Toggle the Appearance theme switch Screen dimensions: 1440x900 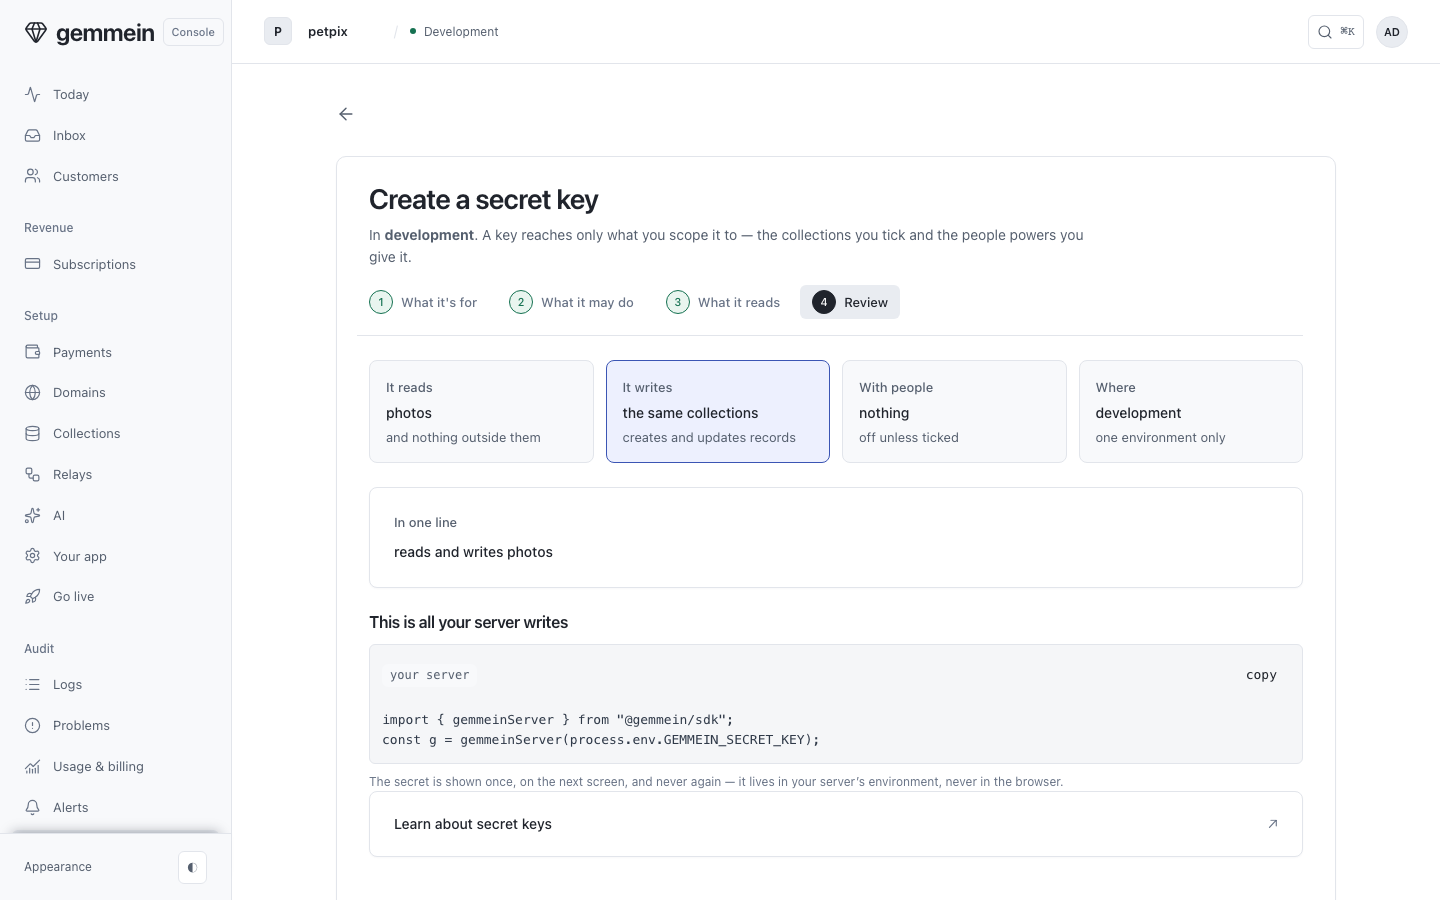[x=192, y=867]
